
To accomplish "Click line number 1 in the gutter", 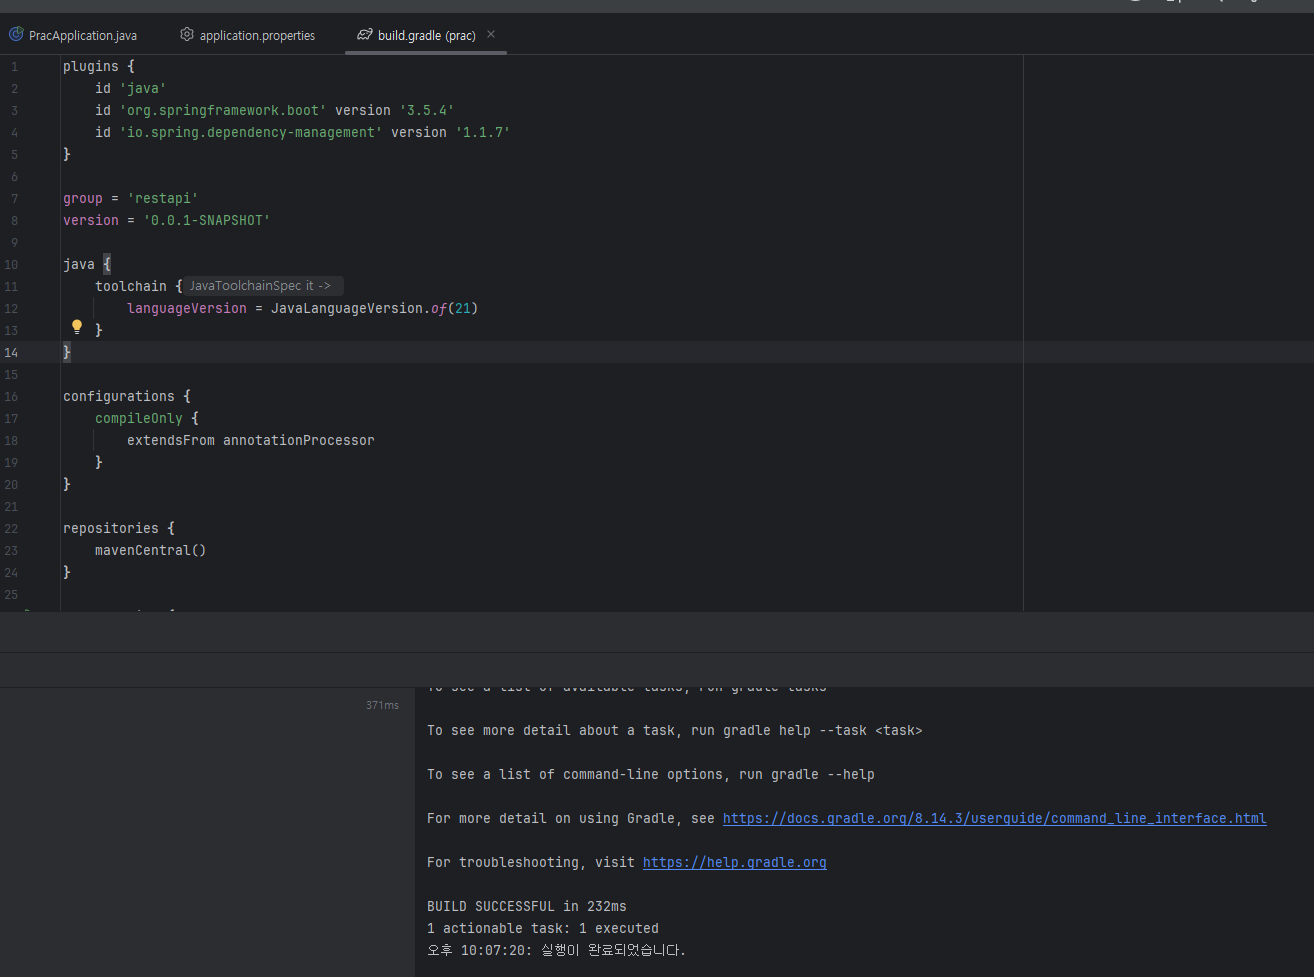I will pyautogui.click(x=14, y=66).
